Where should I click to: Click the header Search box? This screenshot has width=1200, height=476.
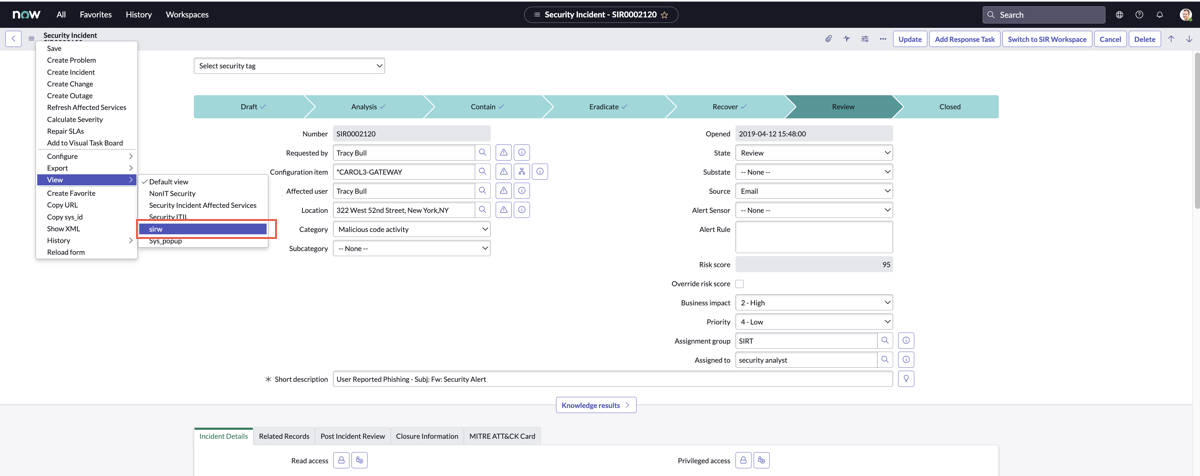1044,15
